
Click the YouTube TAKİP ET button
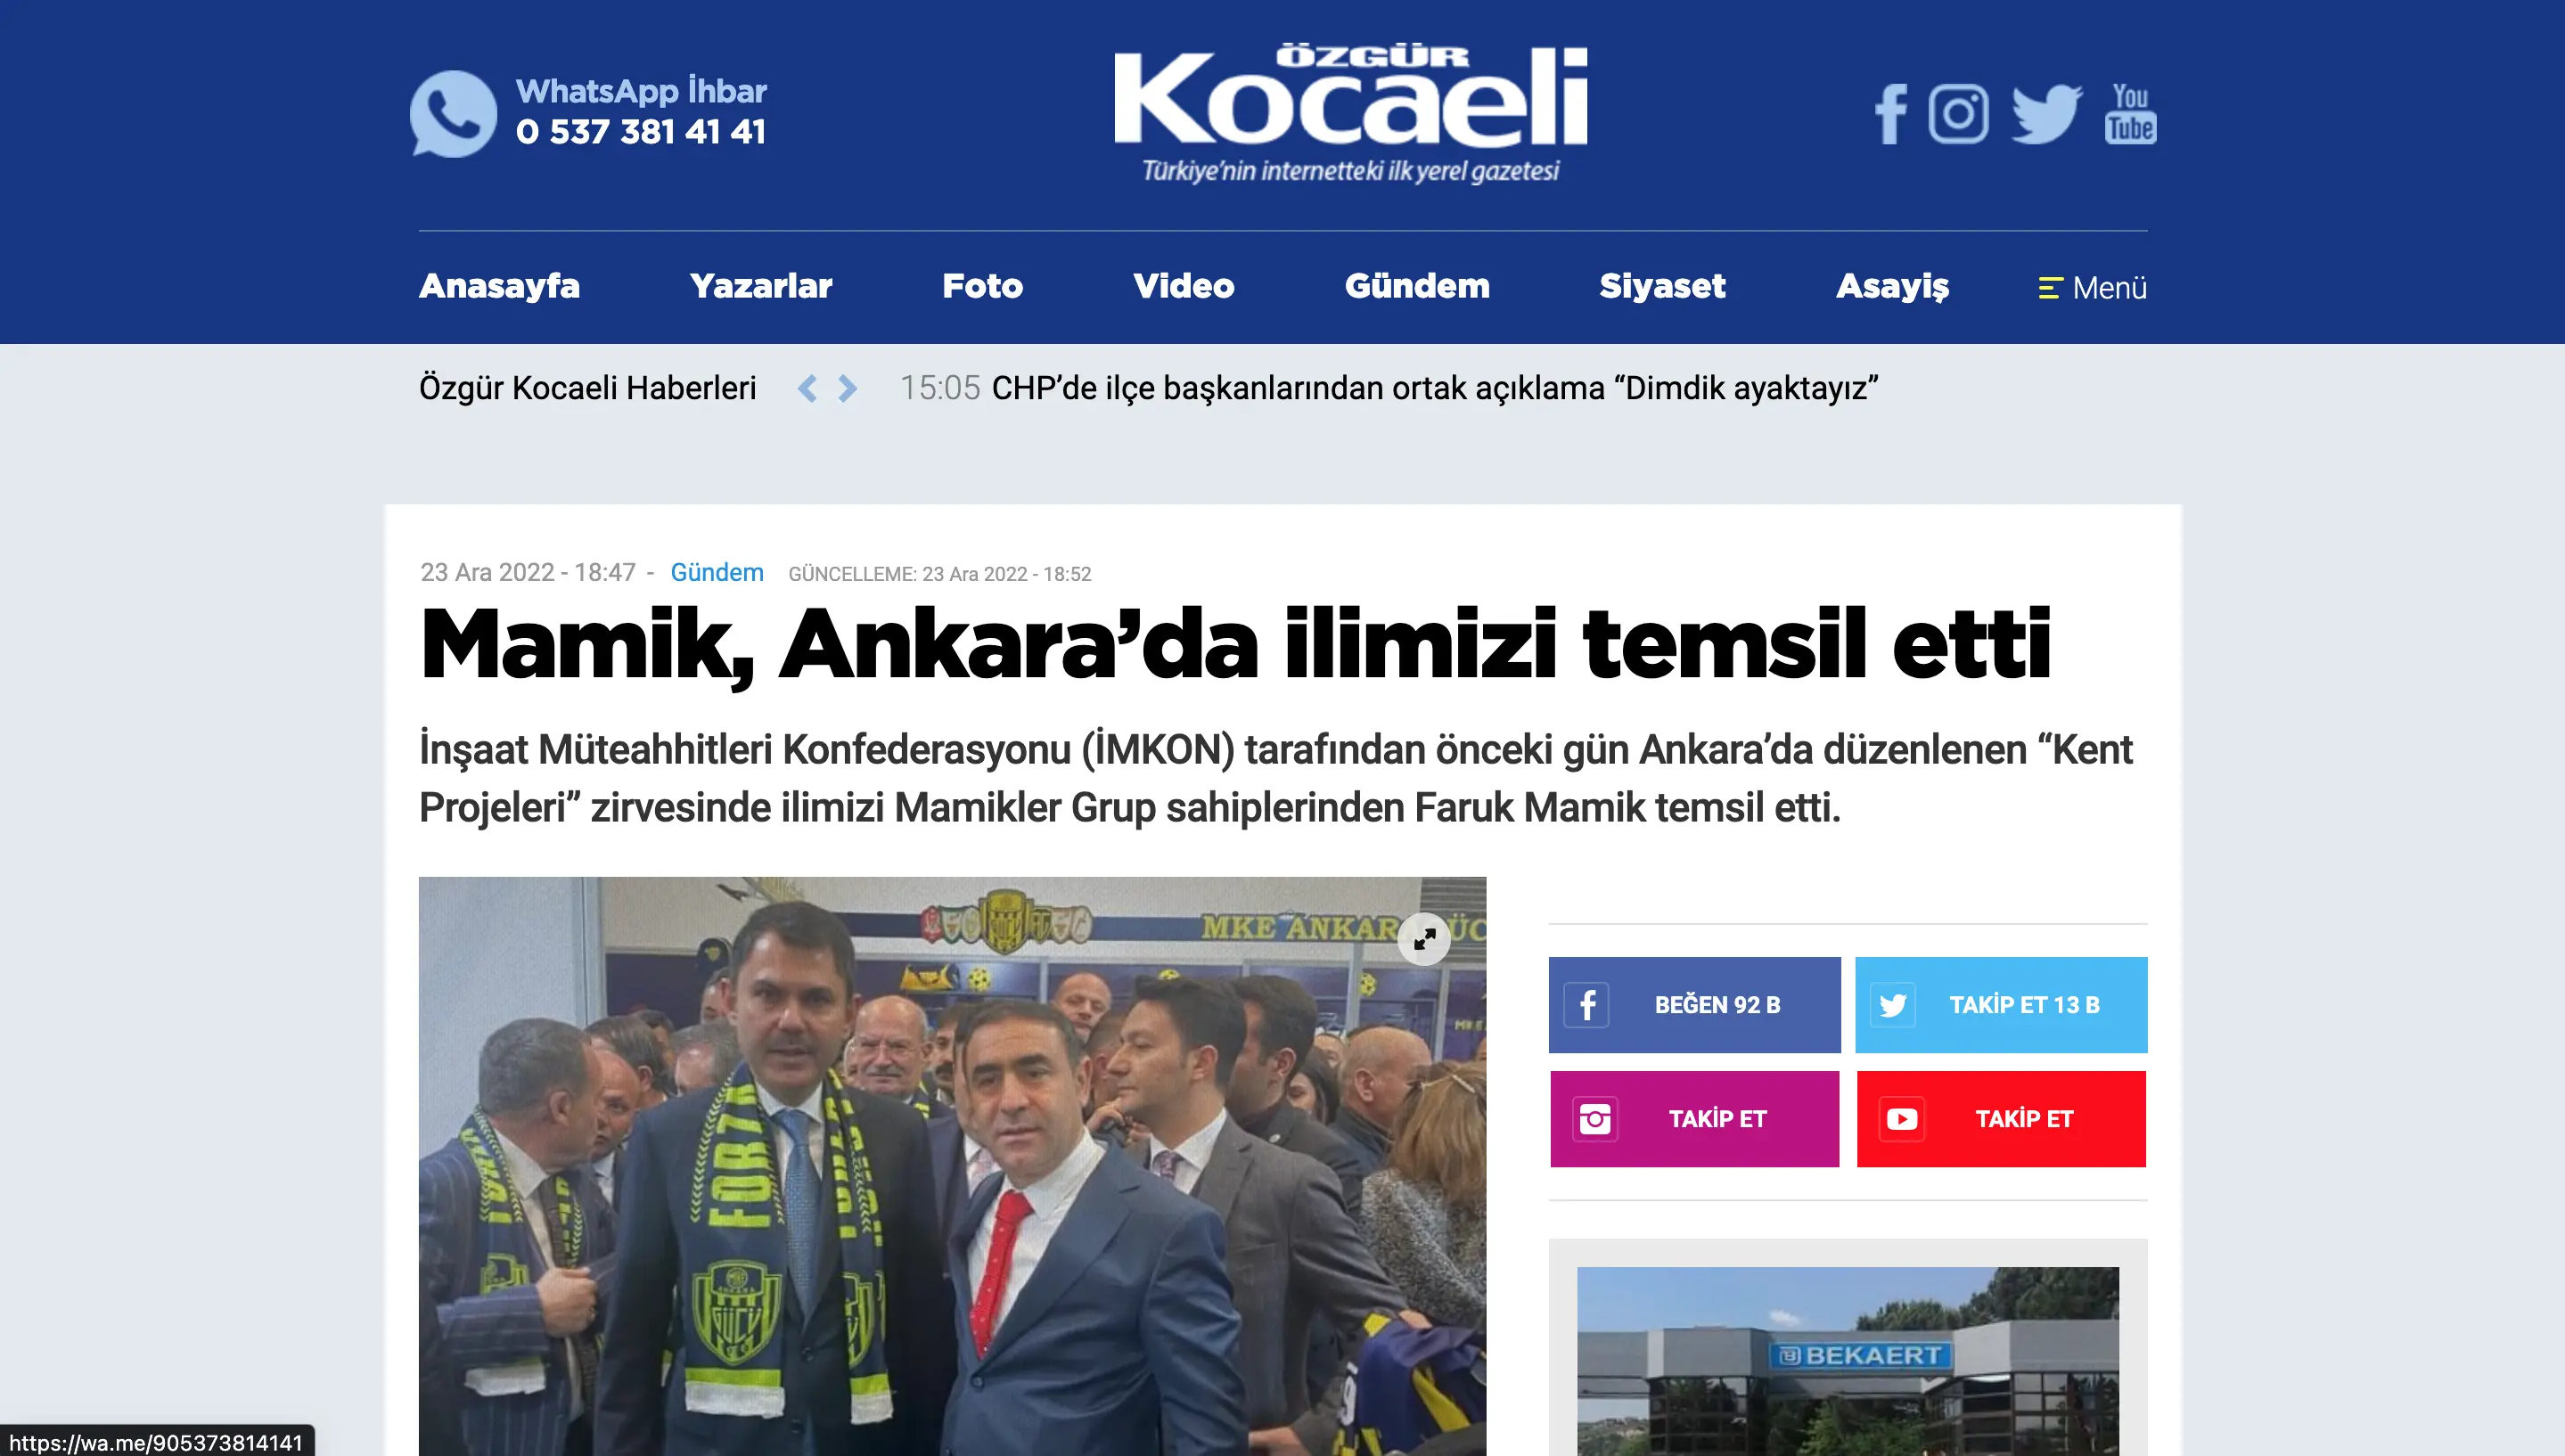click(2001, 1119)
